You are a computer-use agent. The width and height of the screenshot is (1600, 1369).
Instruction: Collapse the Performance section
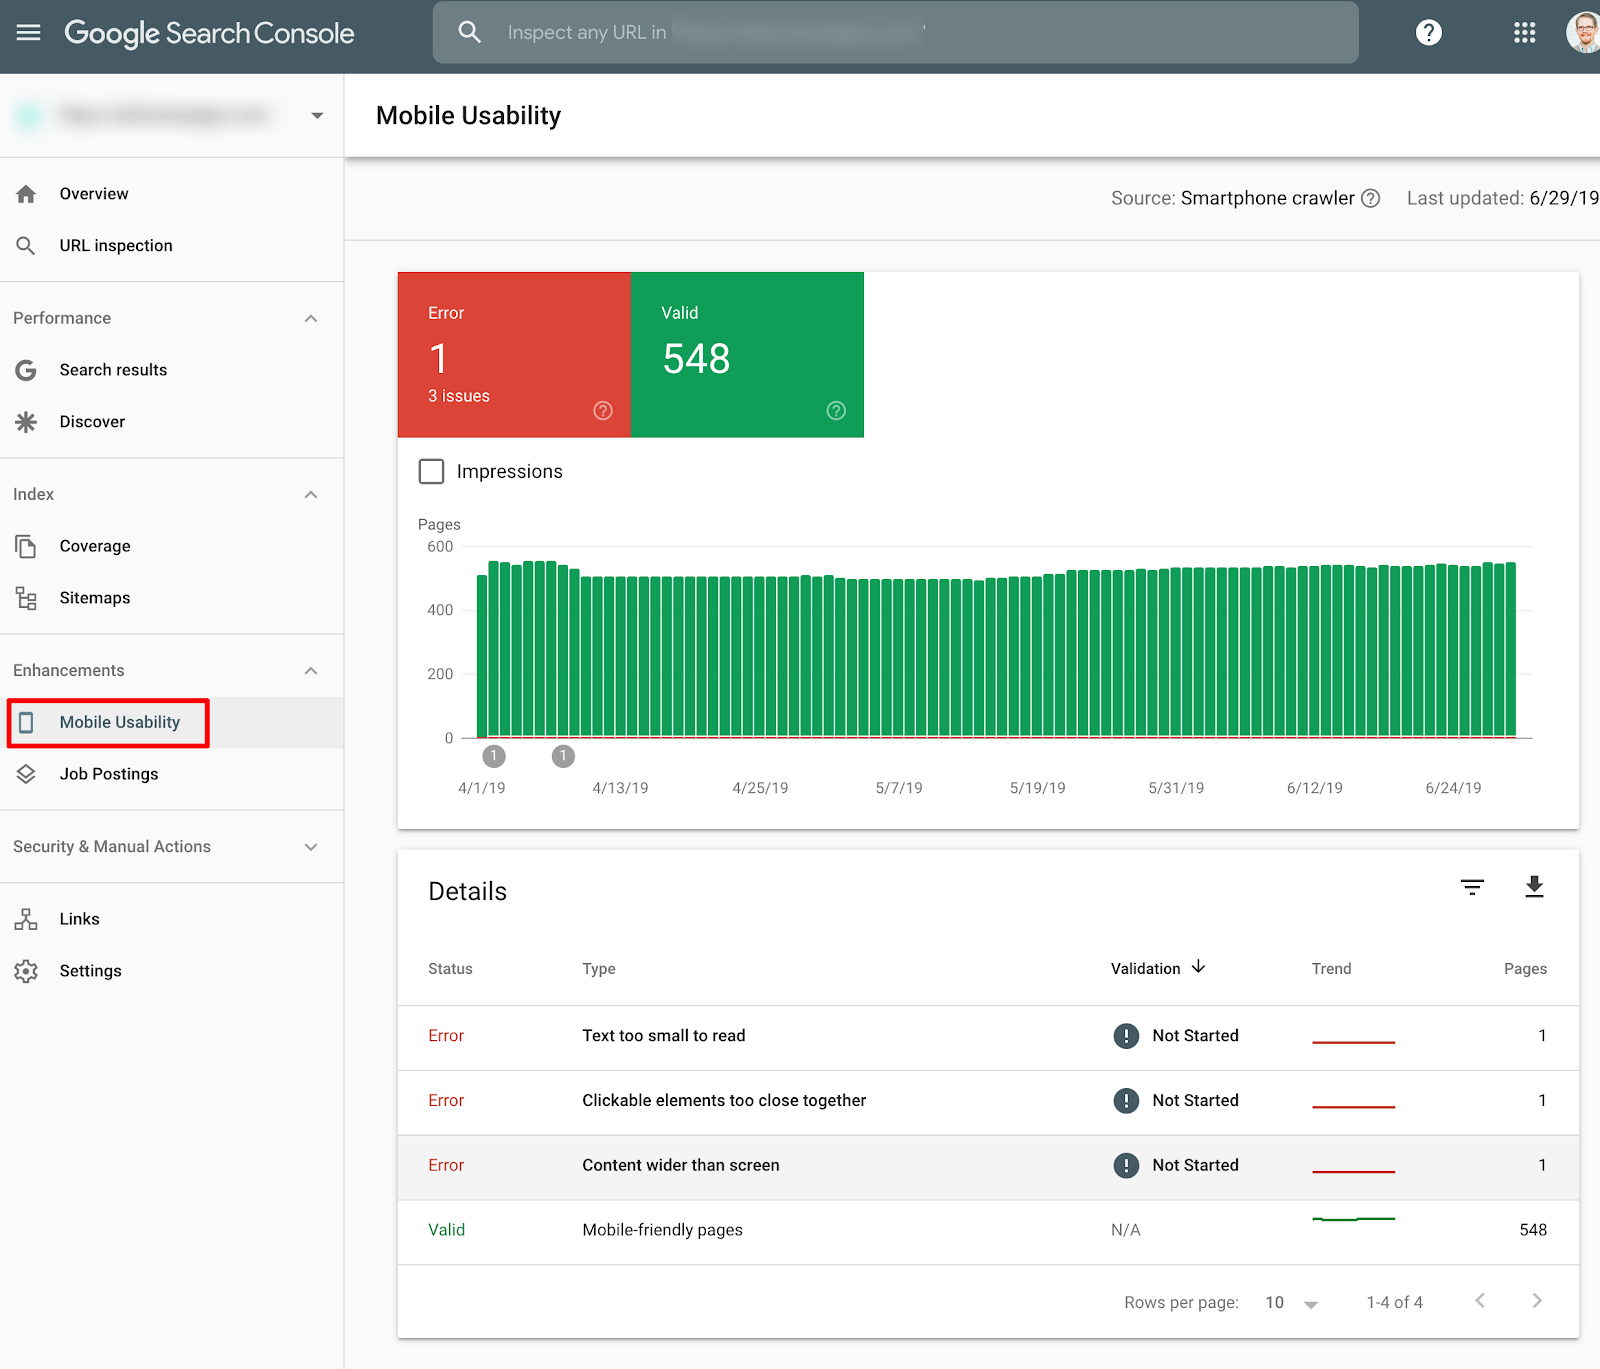pyautogui.click(x=311, y=318)
